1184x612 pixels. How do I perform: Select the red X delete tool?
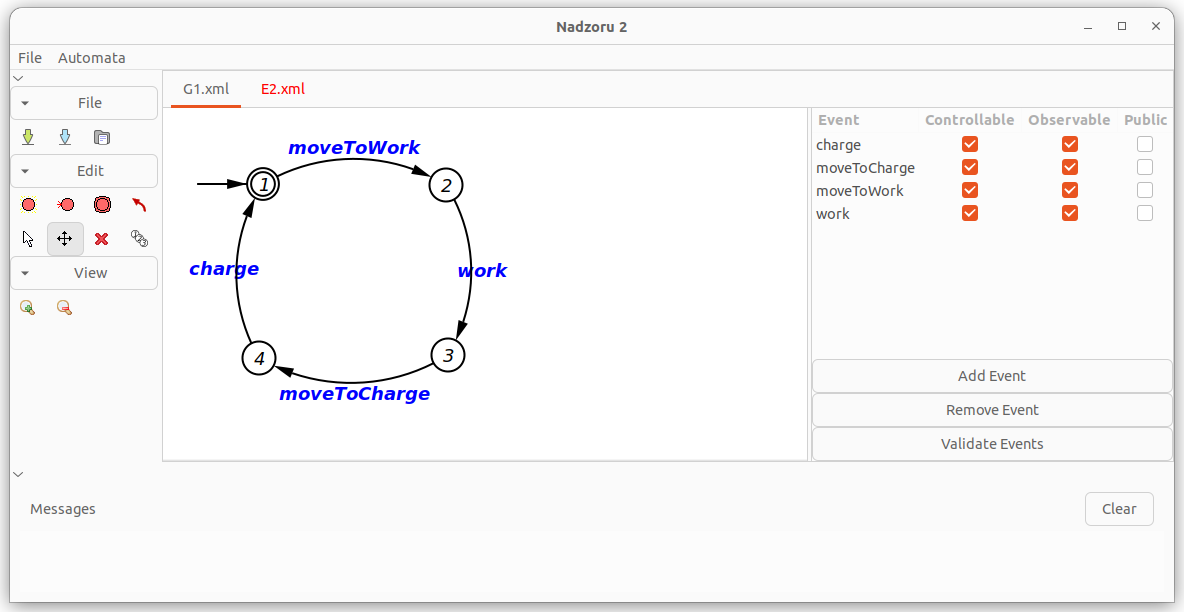click(x=102, y=239)
